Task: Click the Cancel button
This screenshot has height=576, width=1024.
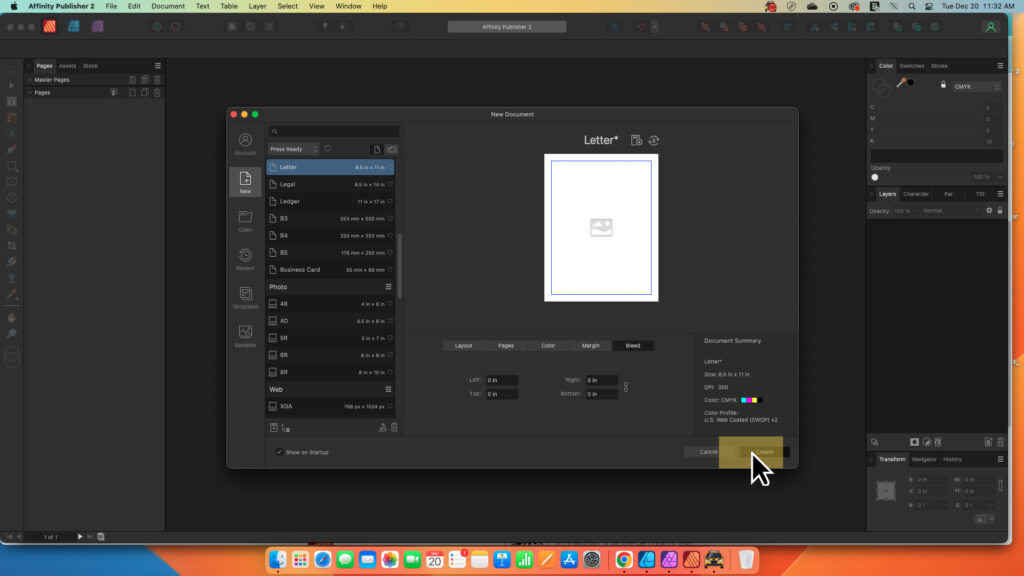Action: [x=709, y=452]
